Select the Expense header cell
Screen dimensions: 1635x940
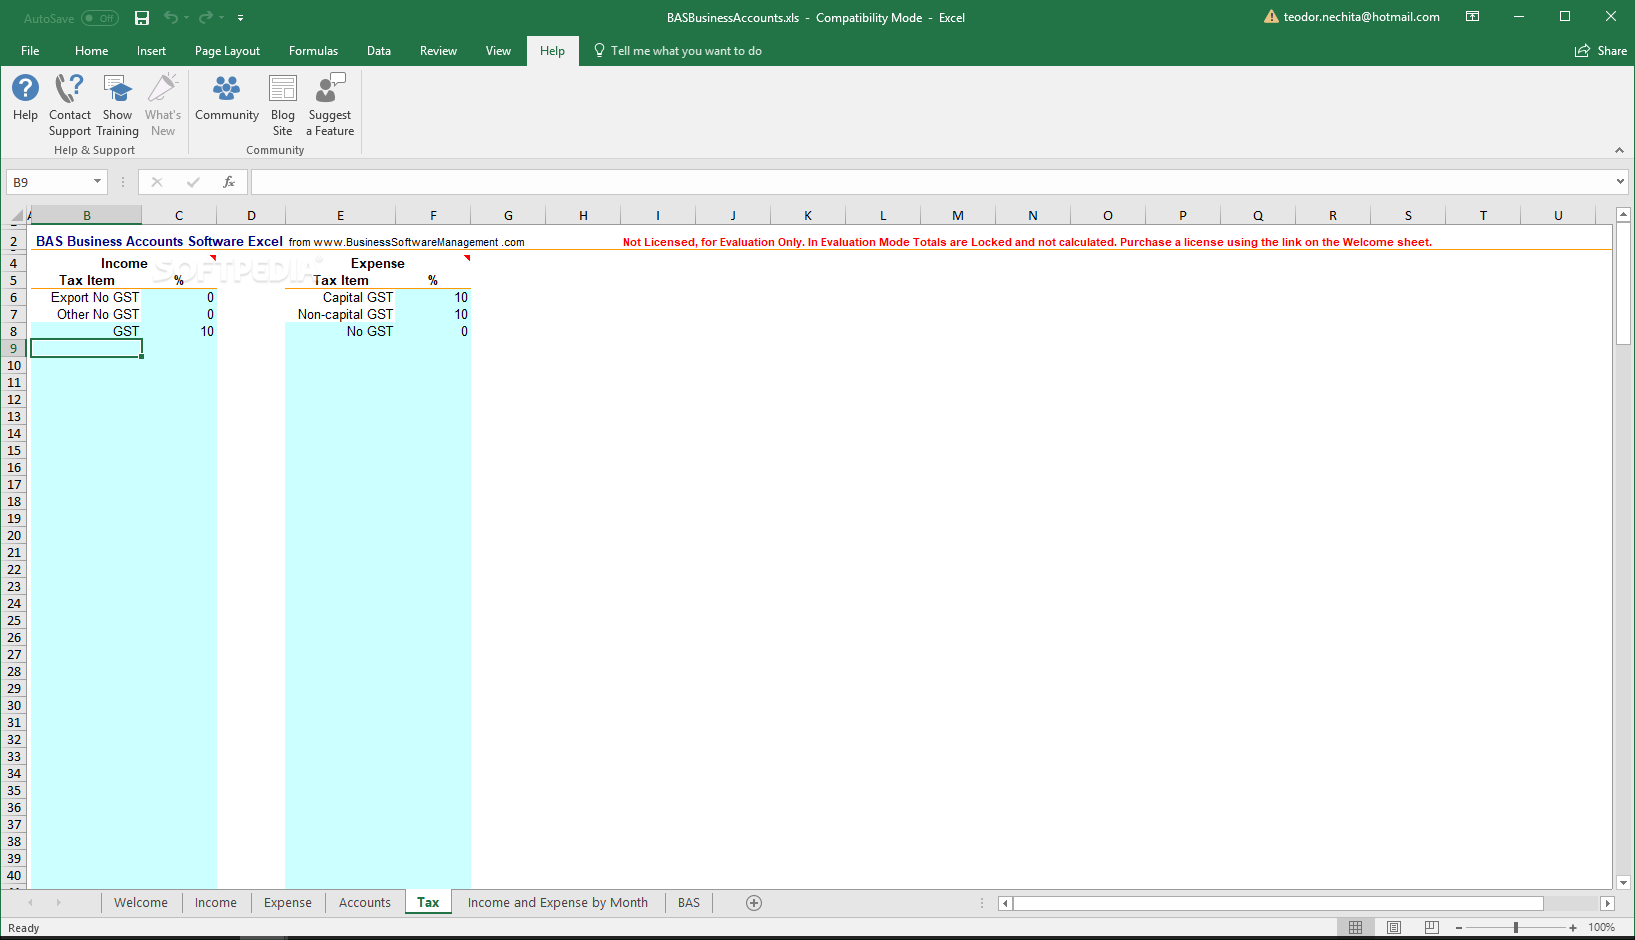coord(378,264)
